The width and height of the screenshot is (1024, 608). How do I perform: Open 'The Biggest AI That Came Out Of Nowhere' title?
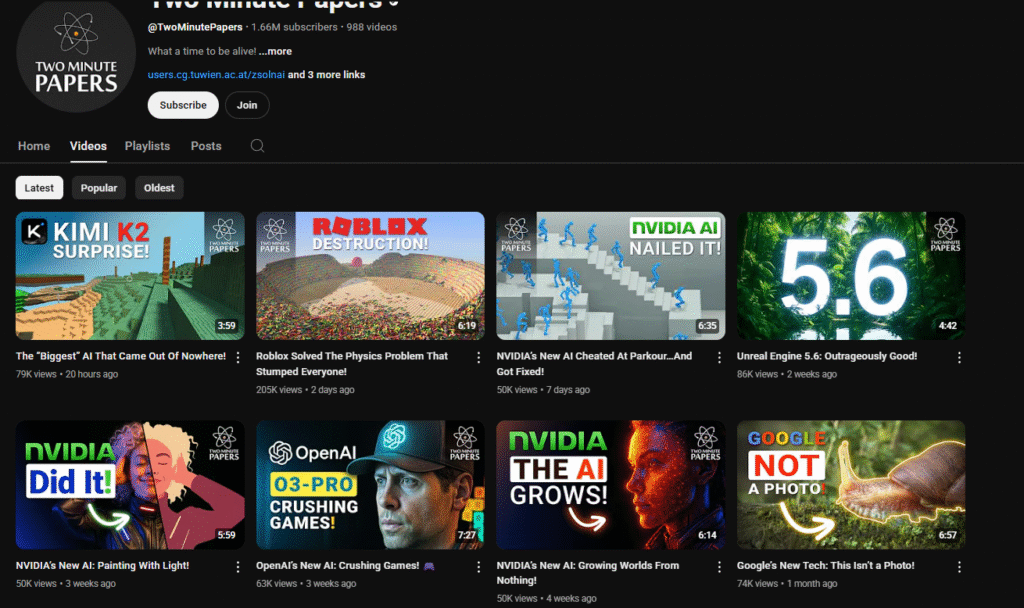coord(121,356)
